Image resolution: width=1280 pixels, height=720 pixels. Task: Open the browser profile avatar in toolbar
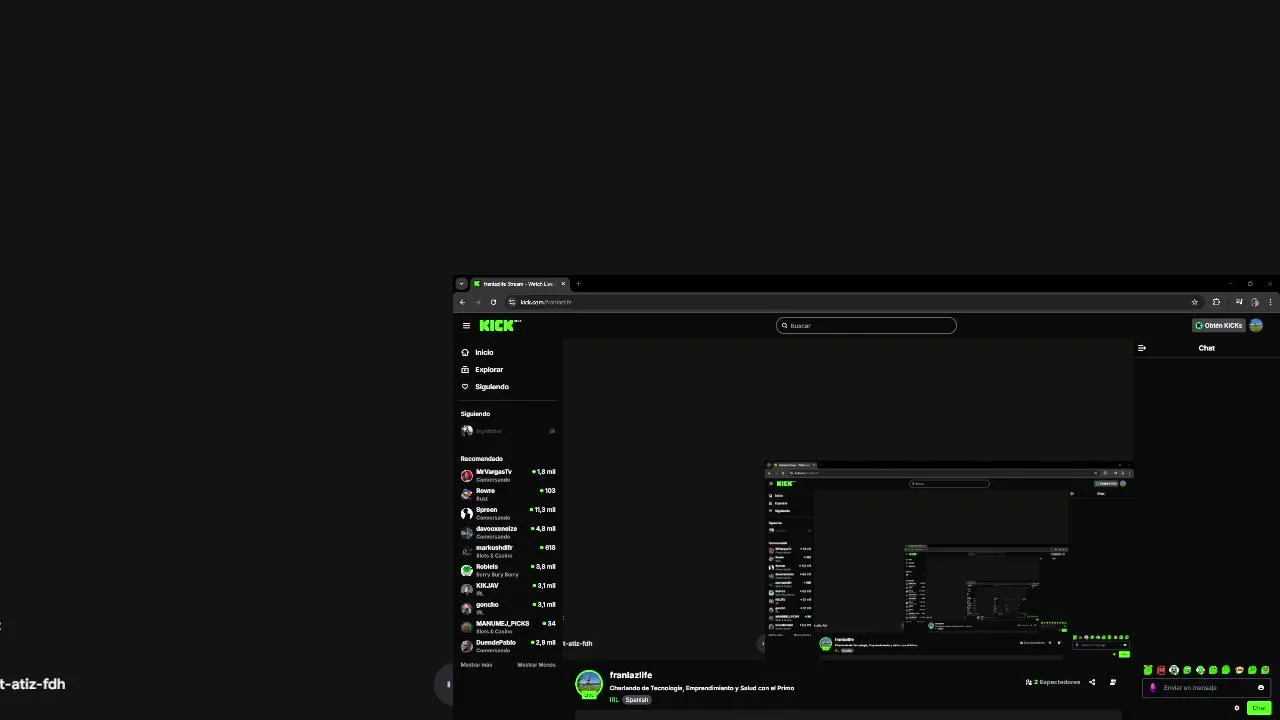[1254, 302]
